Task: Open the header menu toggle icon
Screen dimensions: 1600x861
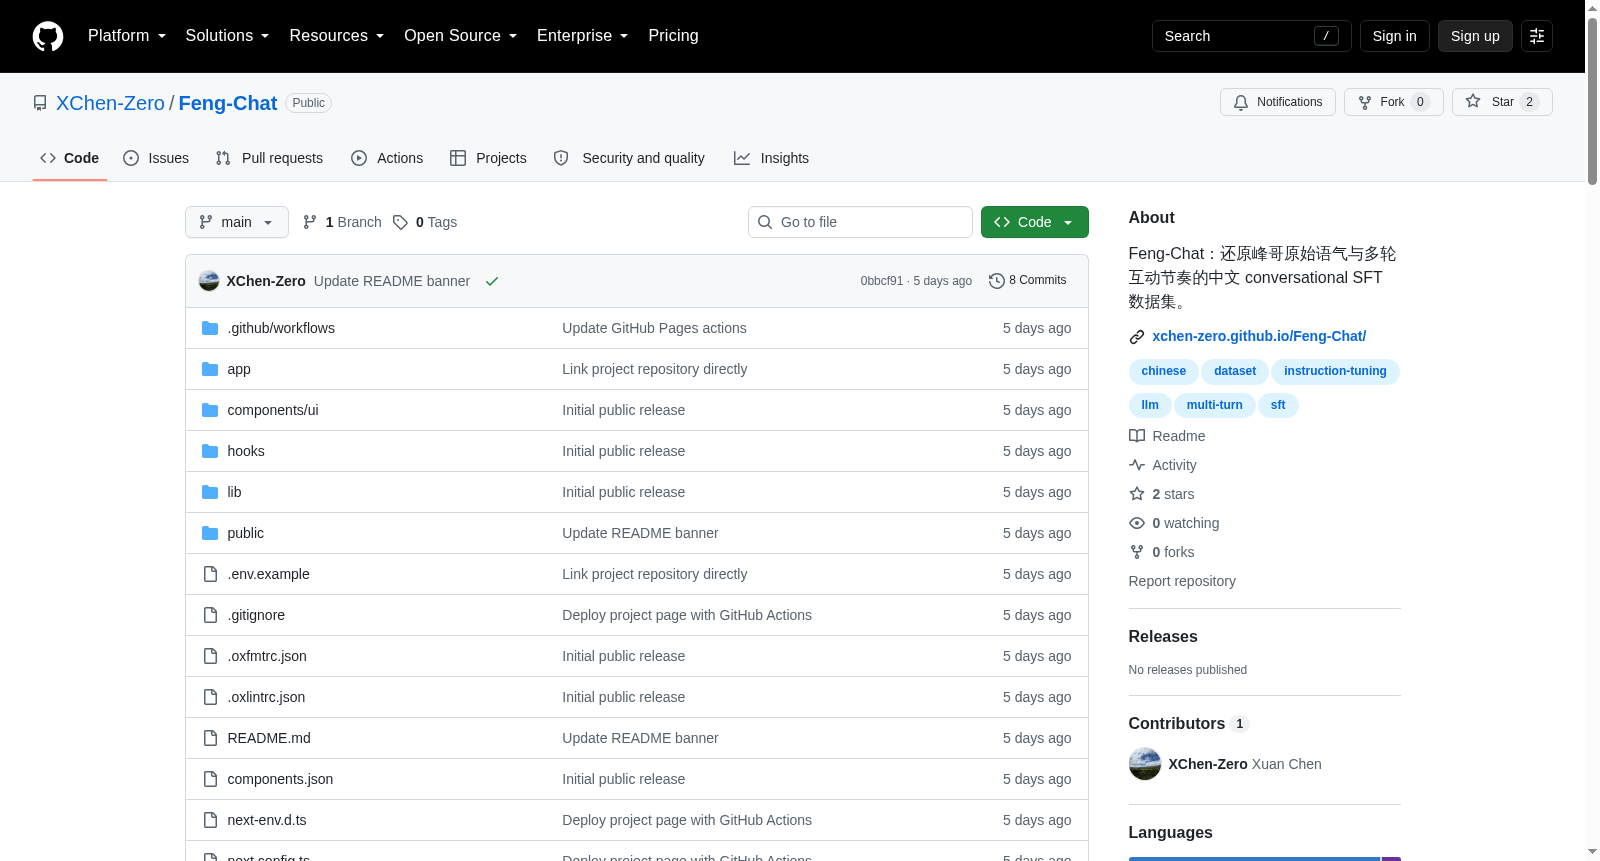Action: click(x=1537, y=36)
